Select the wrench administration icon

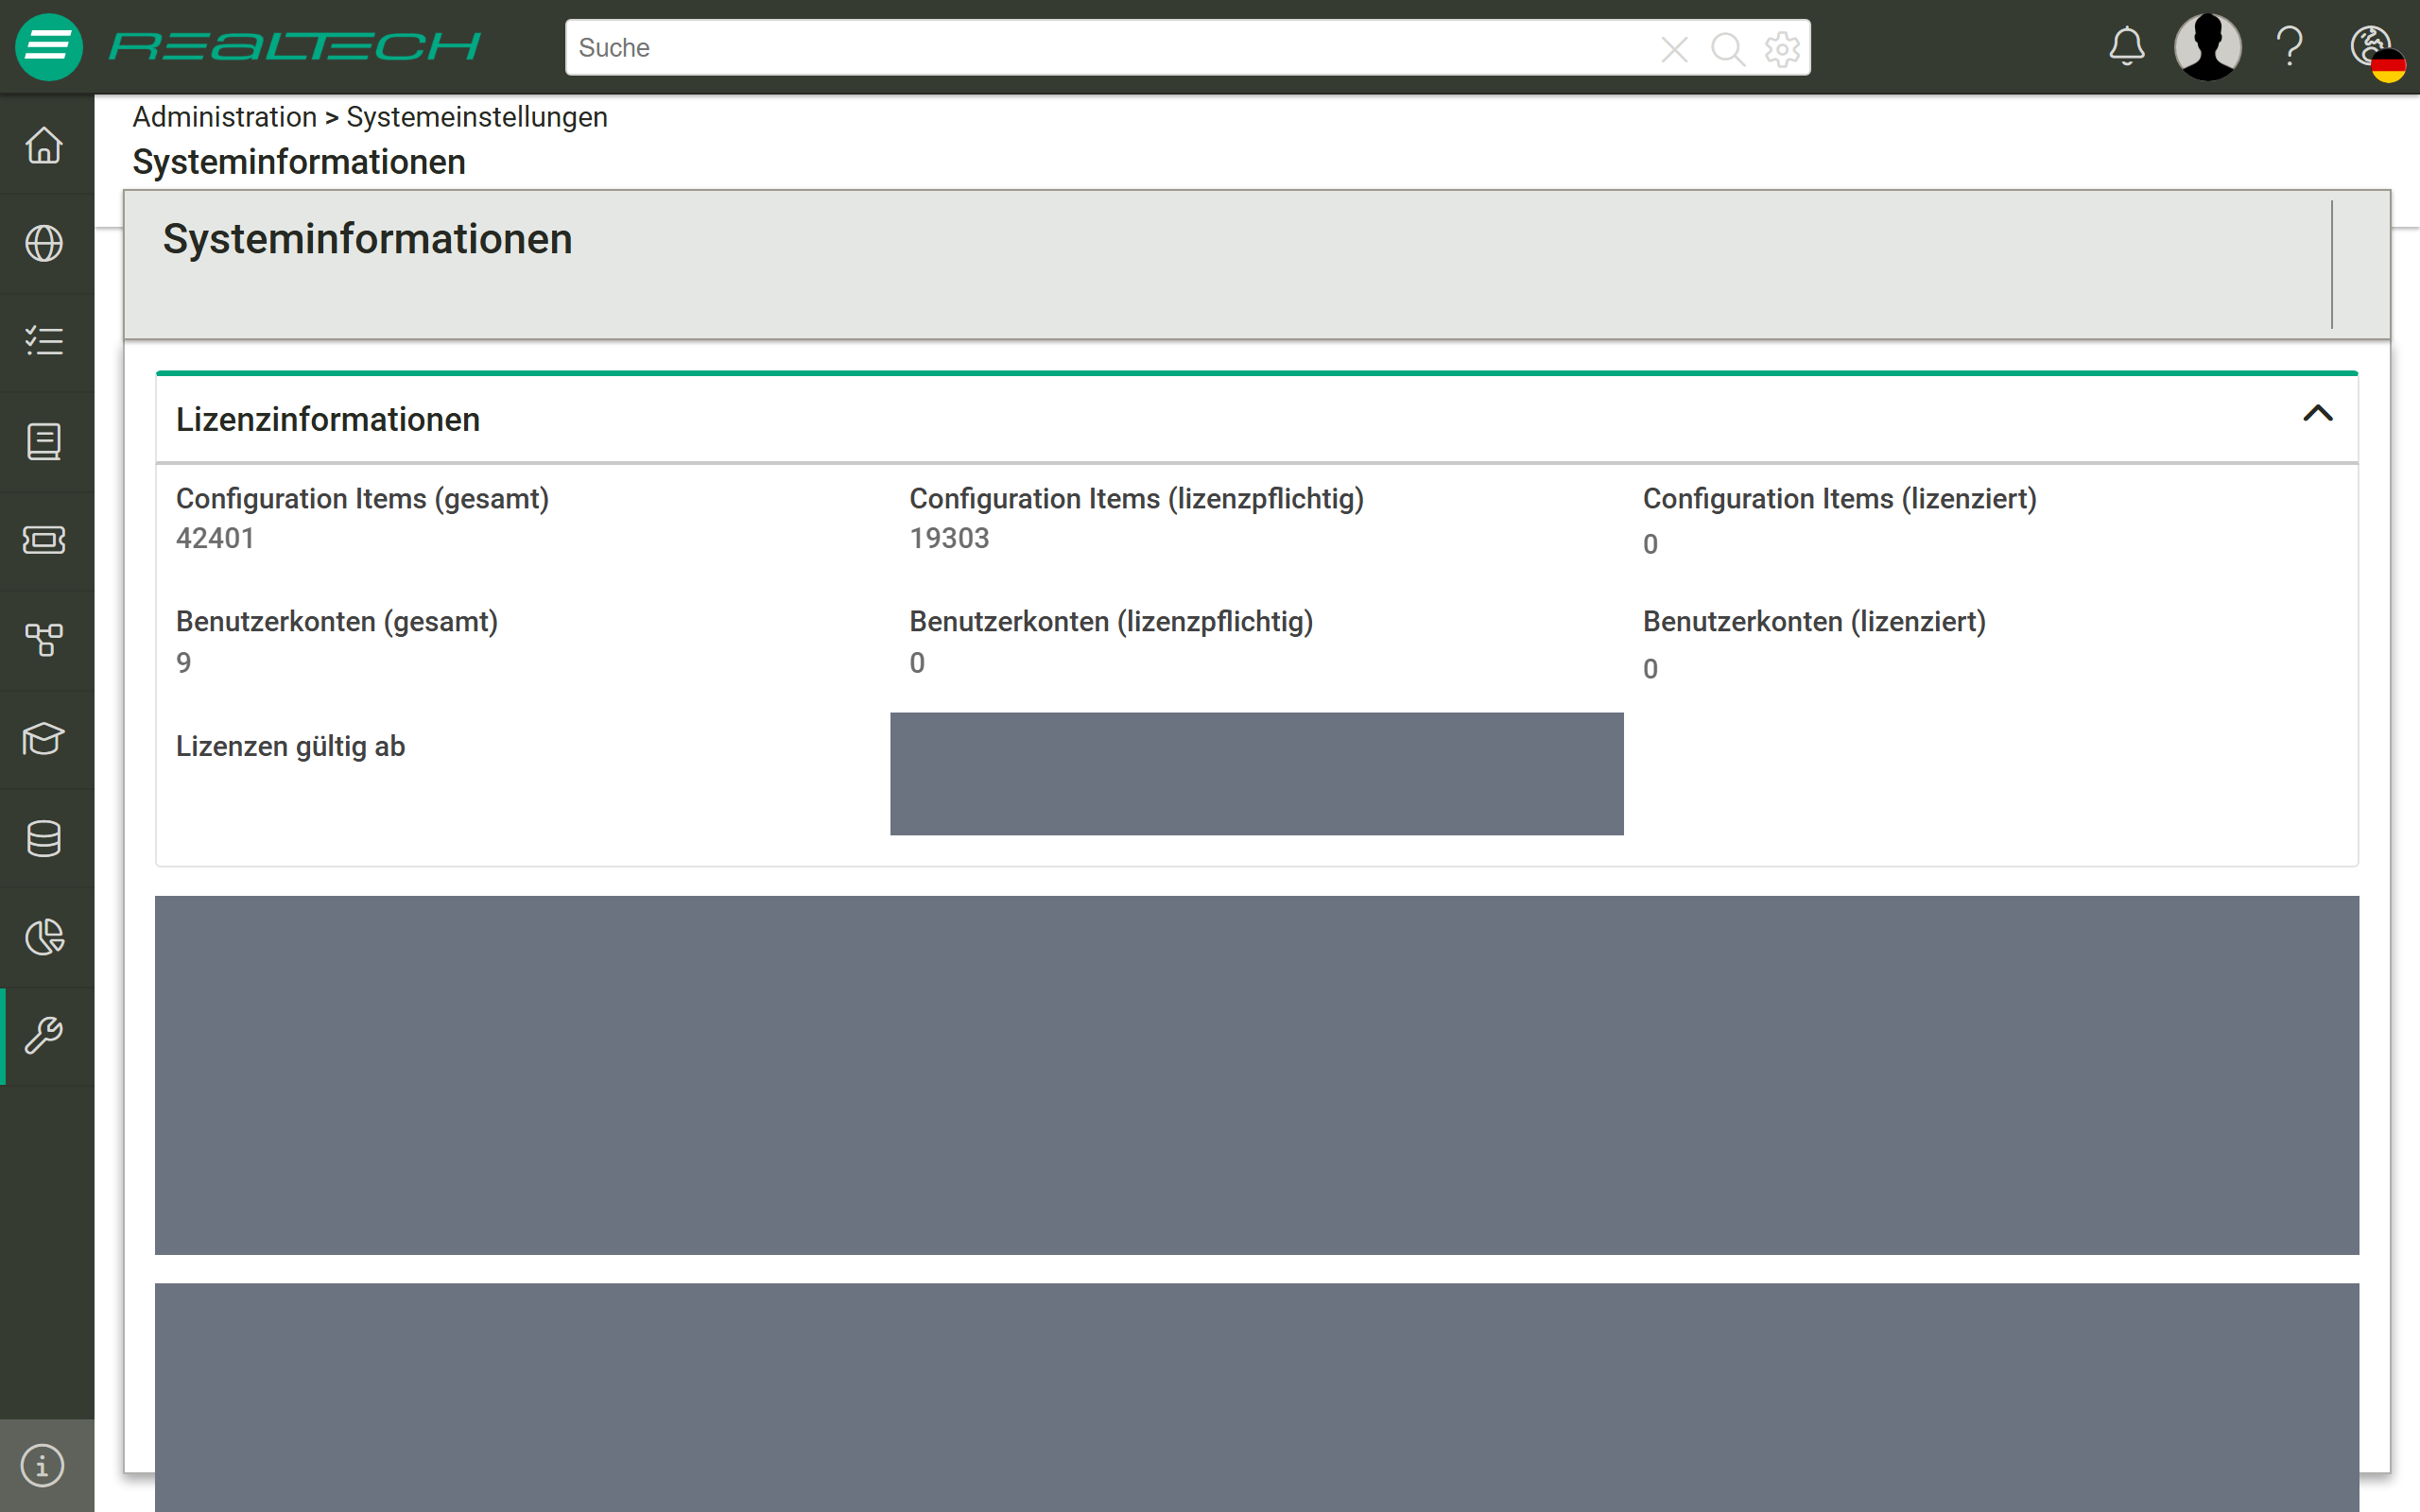click(44, 1036)
